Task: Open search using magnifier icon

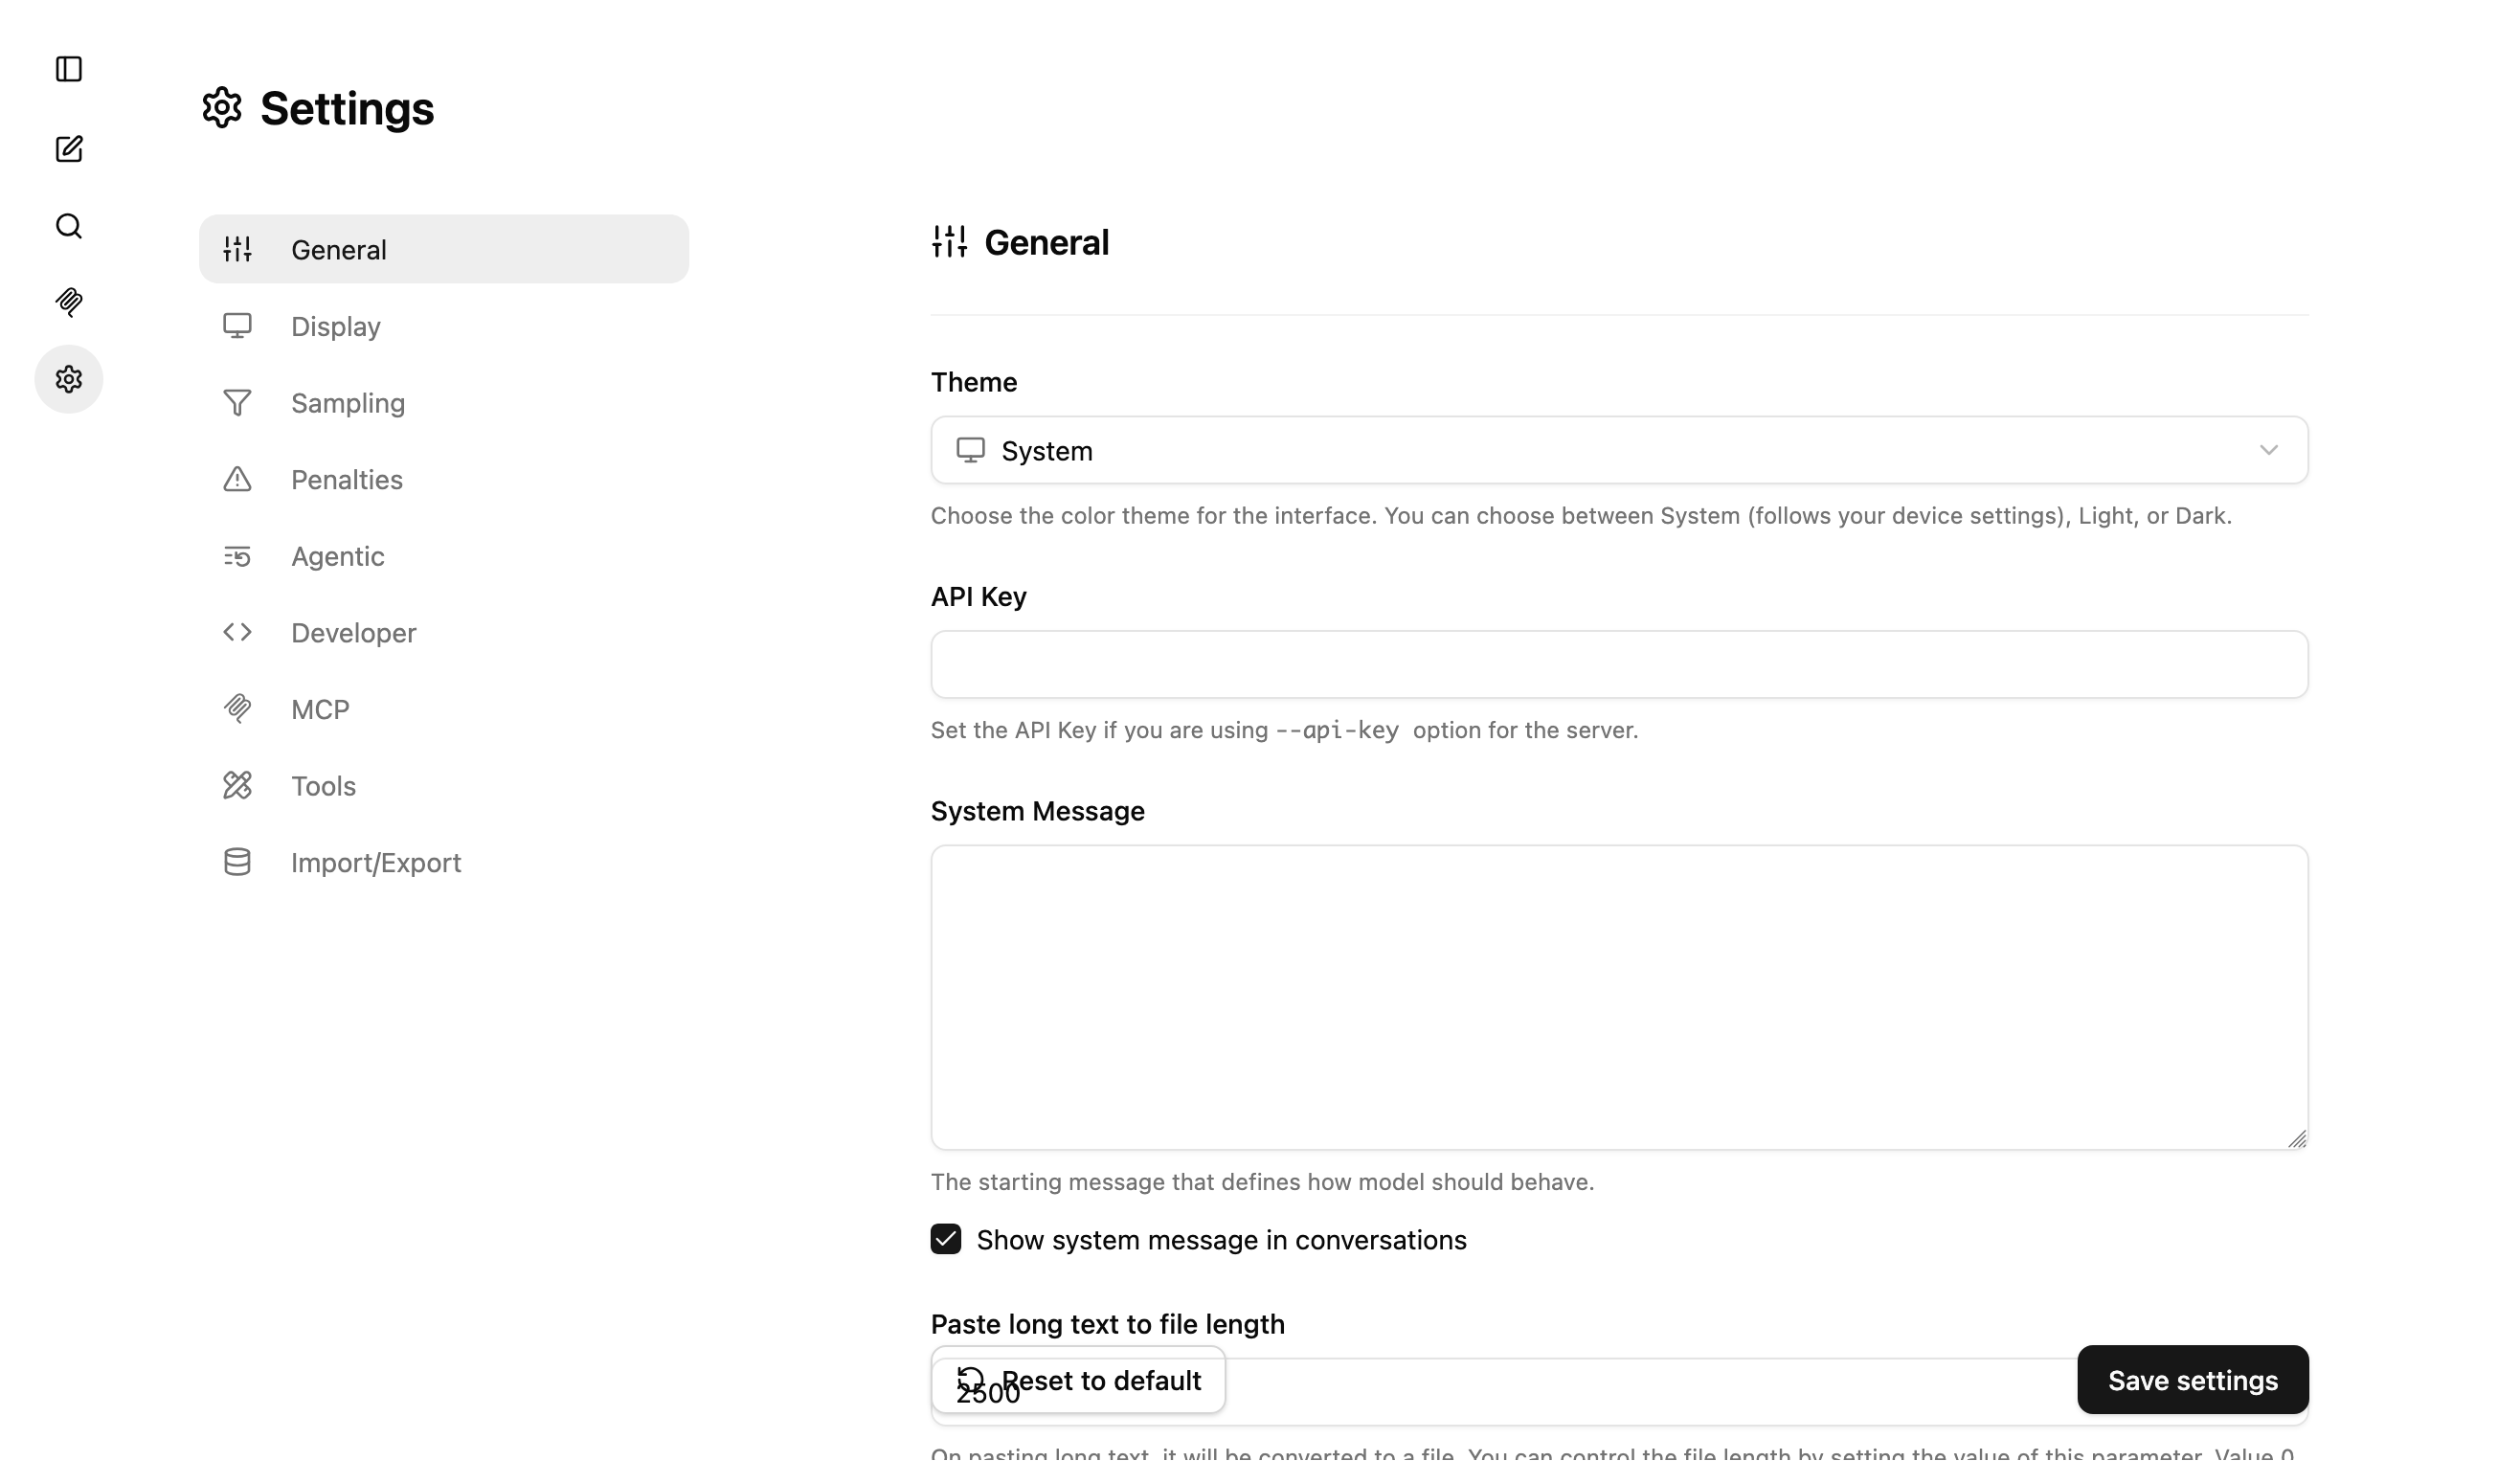Action: point(69,226)
